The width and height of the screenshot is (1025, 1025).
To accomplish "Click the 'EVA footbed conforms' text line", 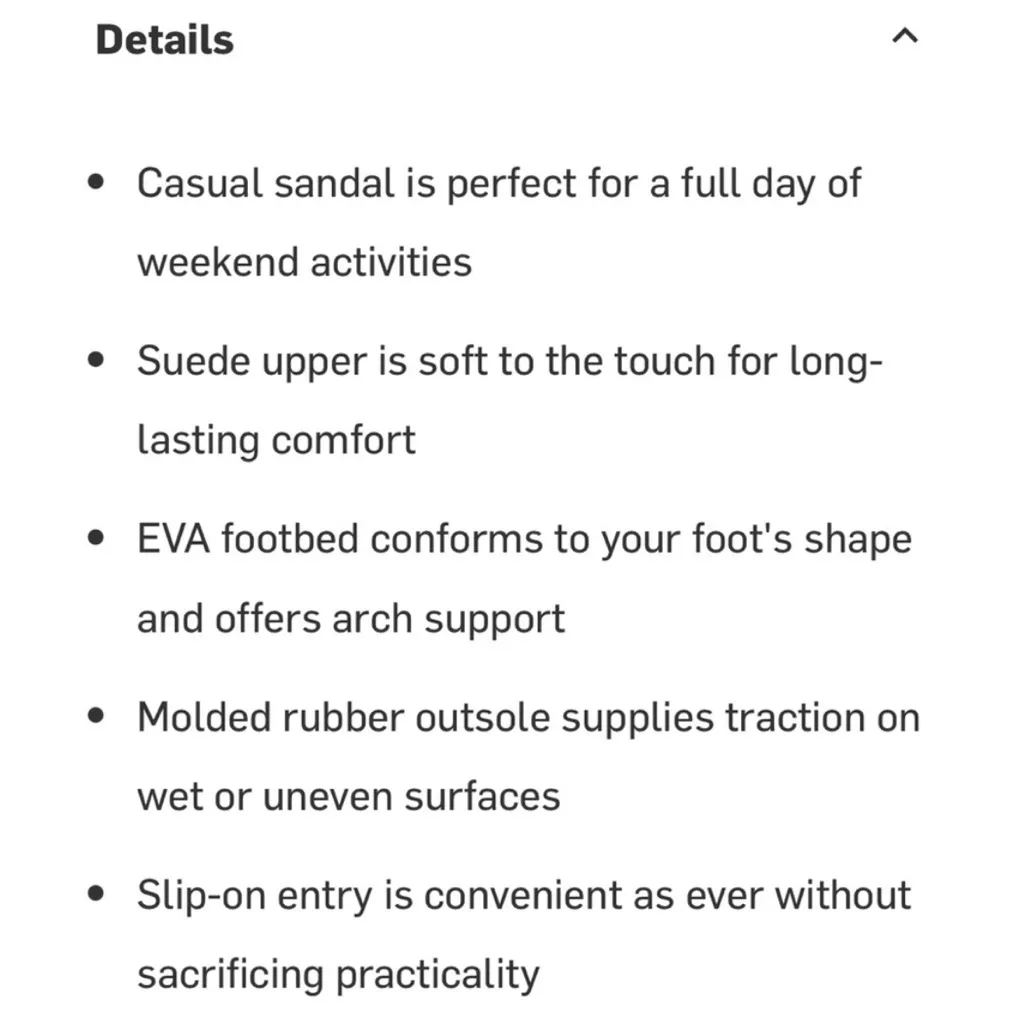I will pos(524,539).
